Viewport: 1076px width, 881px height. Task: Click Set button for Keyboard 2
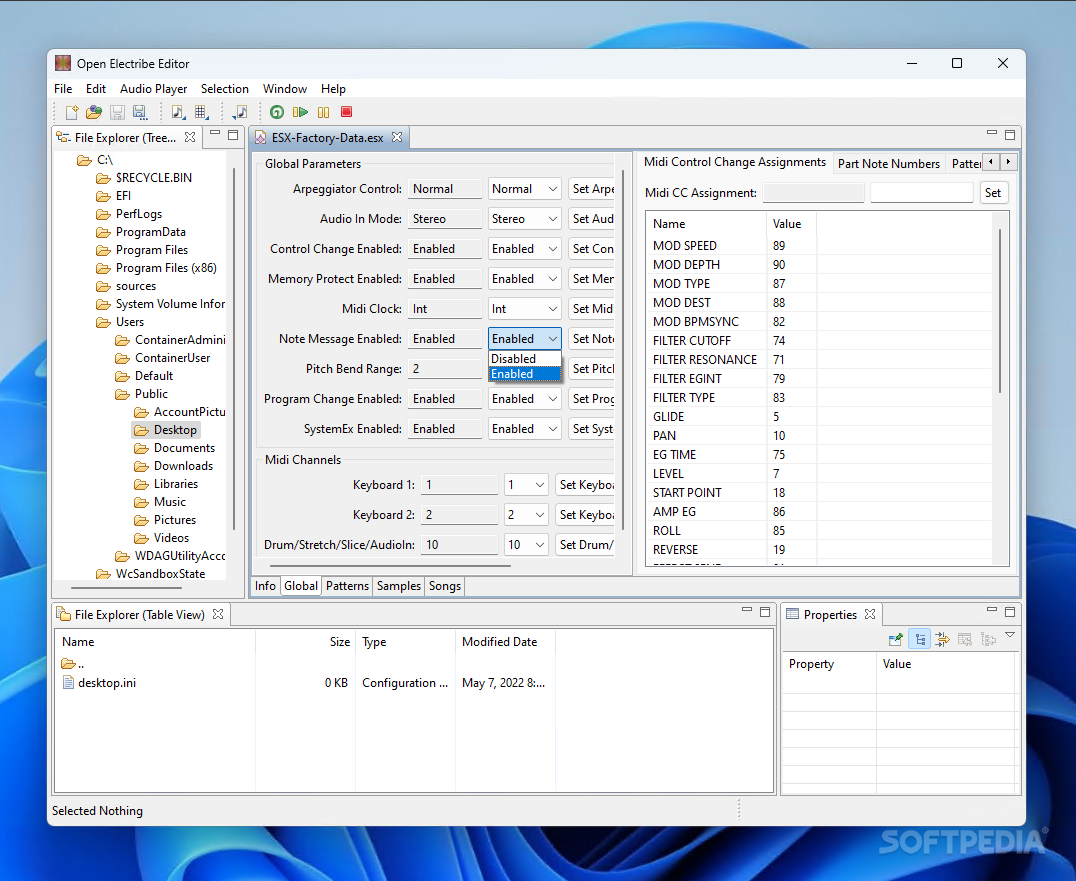click(x=585, y=515)
